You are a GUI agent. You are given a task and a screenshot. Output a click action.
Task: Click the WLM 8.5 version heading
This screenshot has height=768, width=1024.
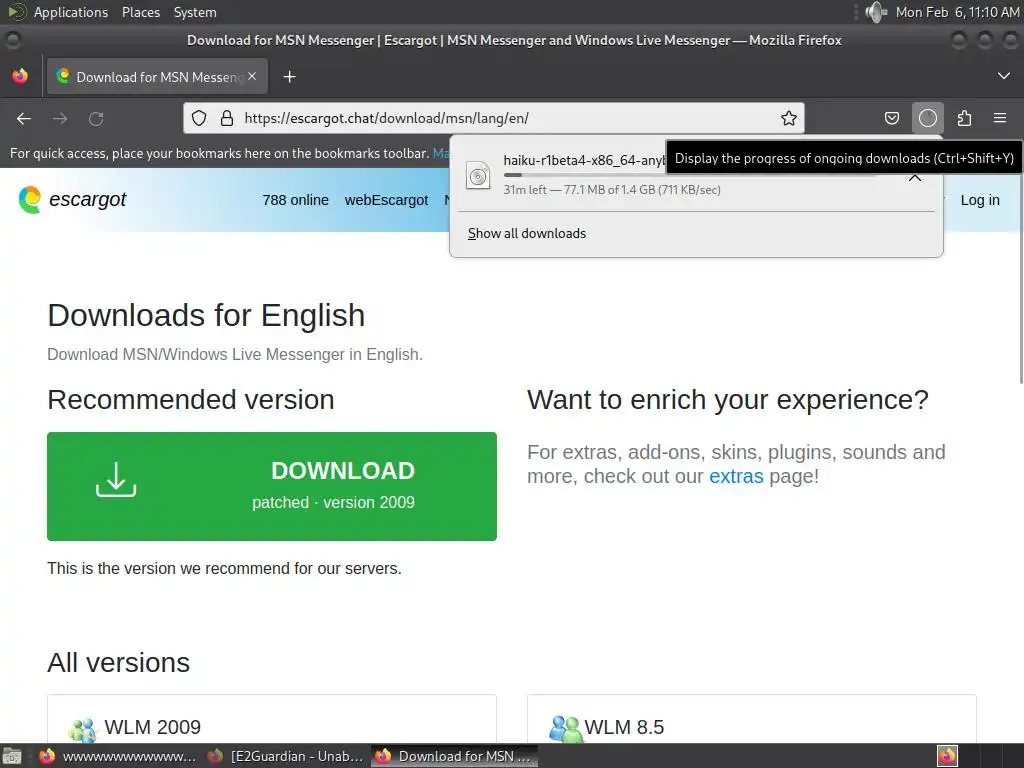(x=624, y=727)
